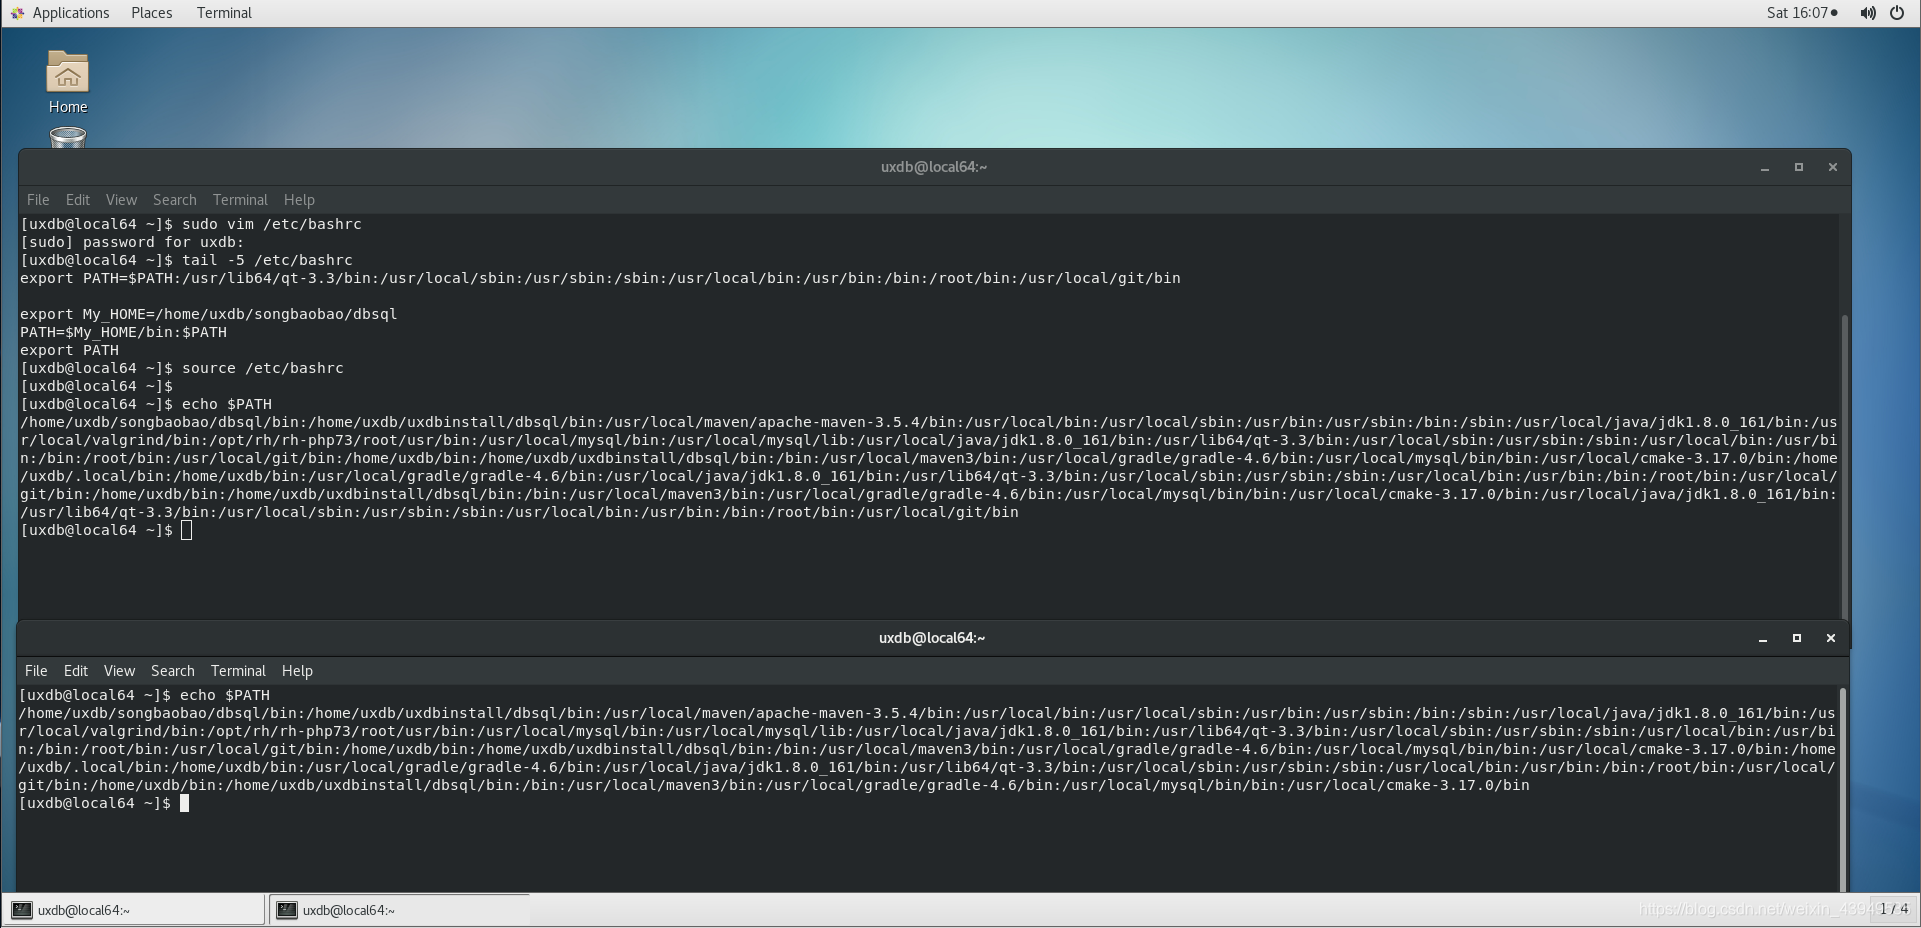Click the 'export PATH' line in upper terminal
The image size is (1921, 928).
pyautogui.click(x=69, y=350)
